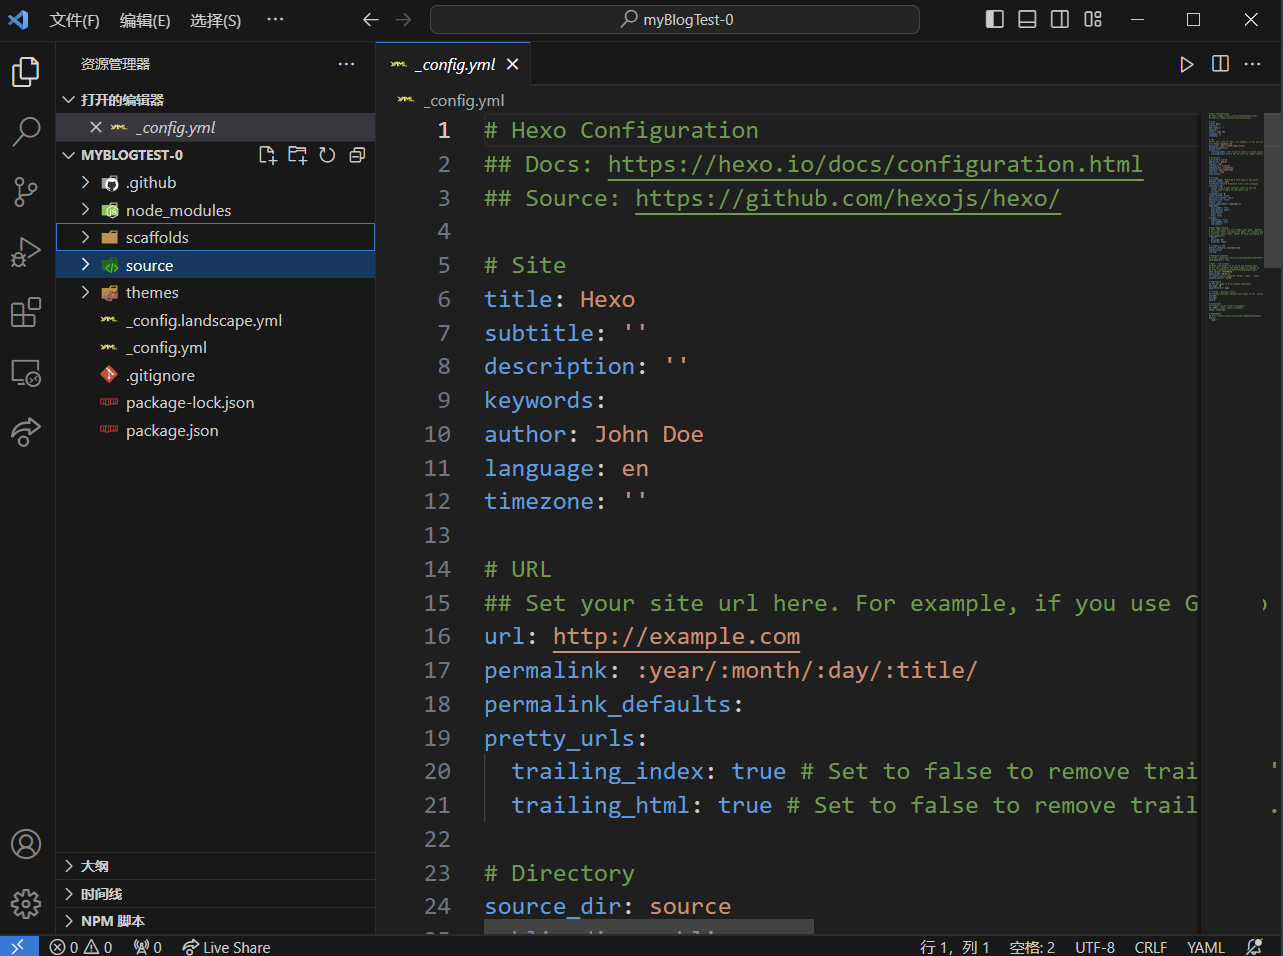The image size is (1283, 956).
Task: Open the VS Code logo menu
Action: pyautogui.click(x=19, y=19)
